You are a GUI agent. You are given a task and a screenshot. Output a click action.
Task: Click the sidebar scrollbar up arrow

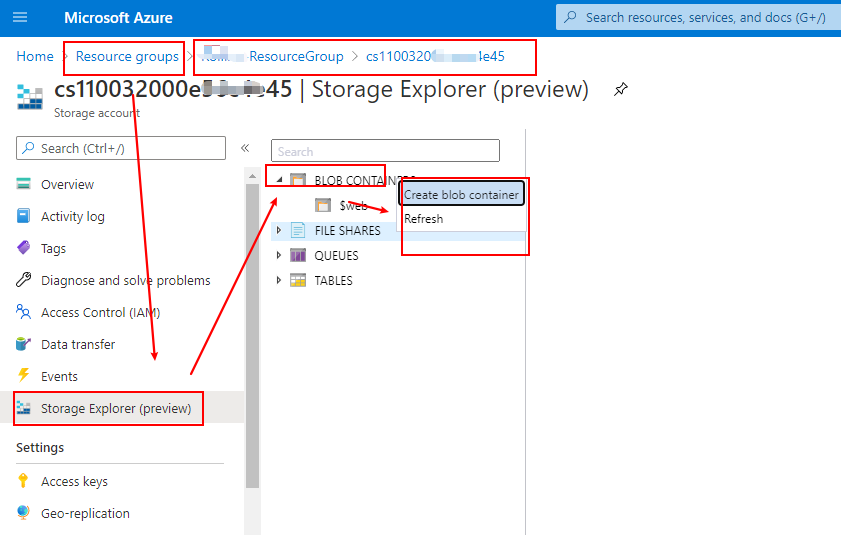[253, 176]
